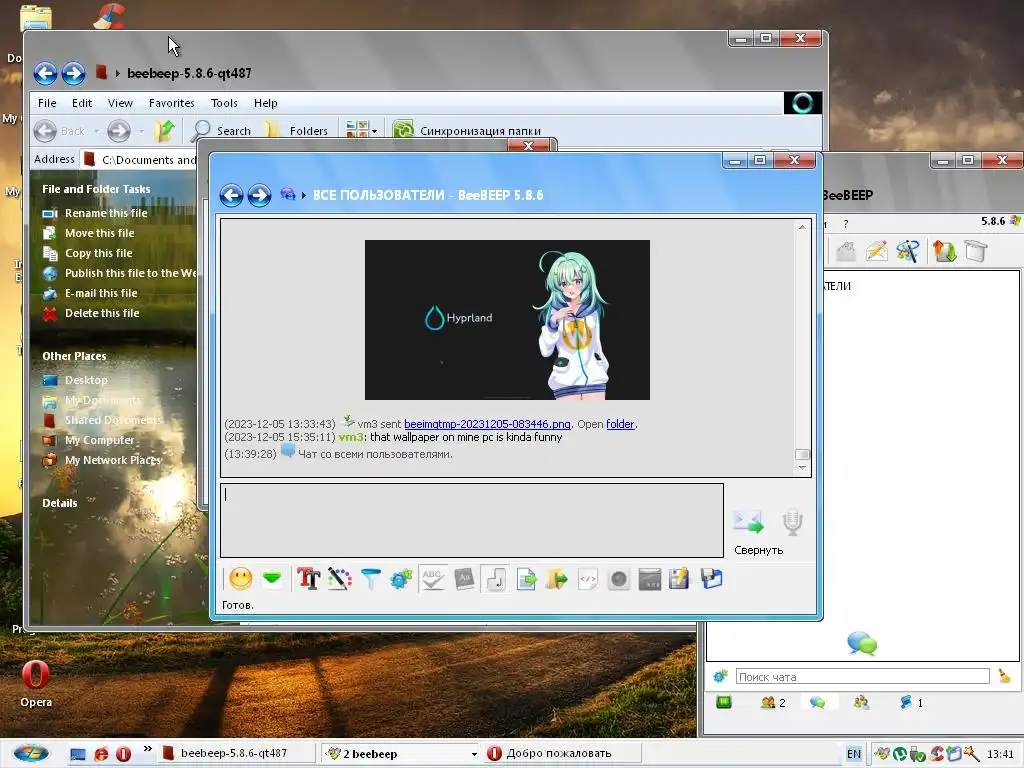This screenshot has height=768, width=1024.
Task: Switch to the chat bubbles tab
Action: 817,703
